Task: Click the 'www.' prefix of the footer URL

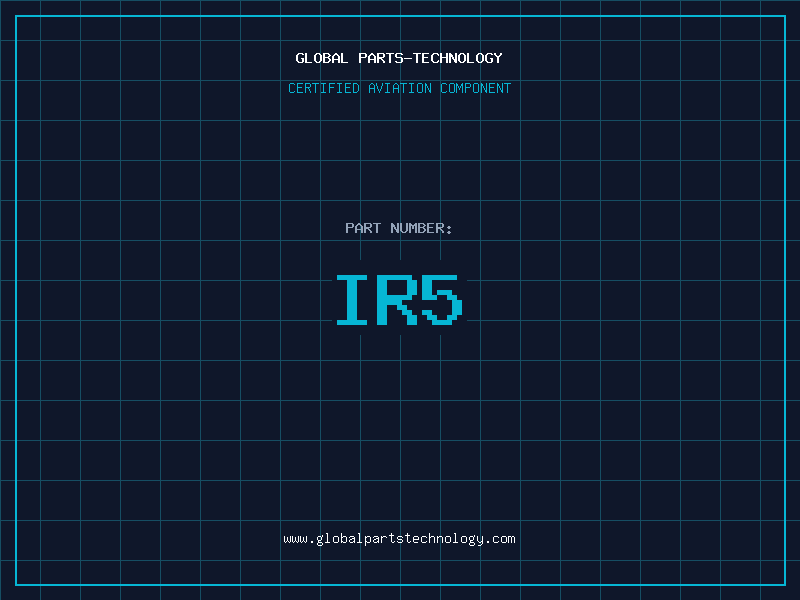Action: tap(298, 539)
